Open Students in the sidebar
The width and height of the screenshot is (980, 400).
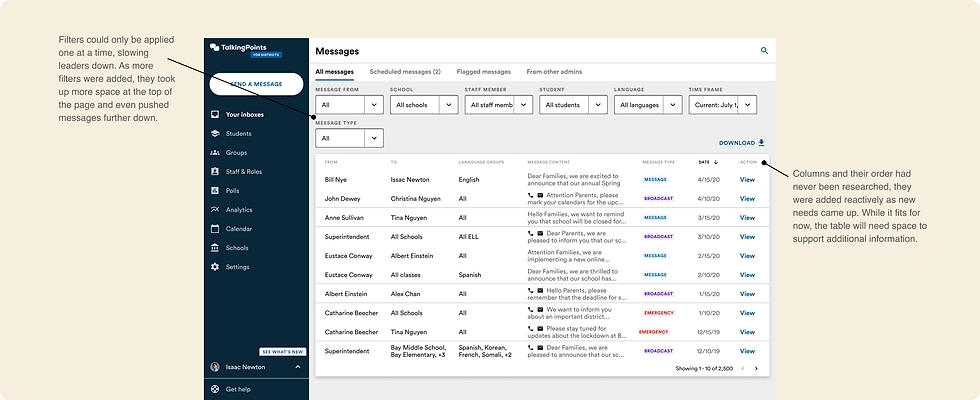tap(238, 134)
